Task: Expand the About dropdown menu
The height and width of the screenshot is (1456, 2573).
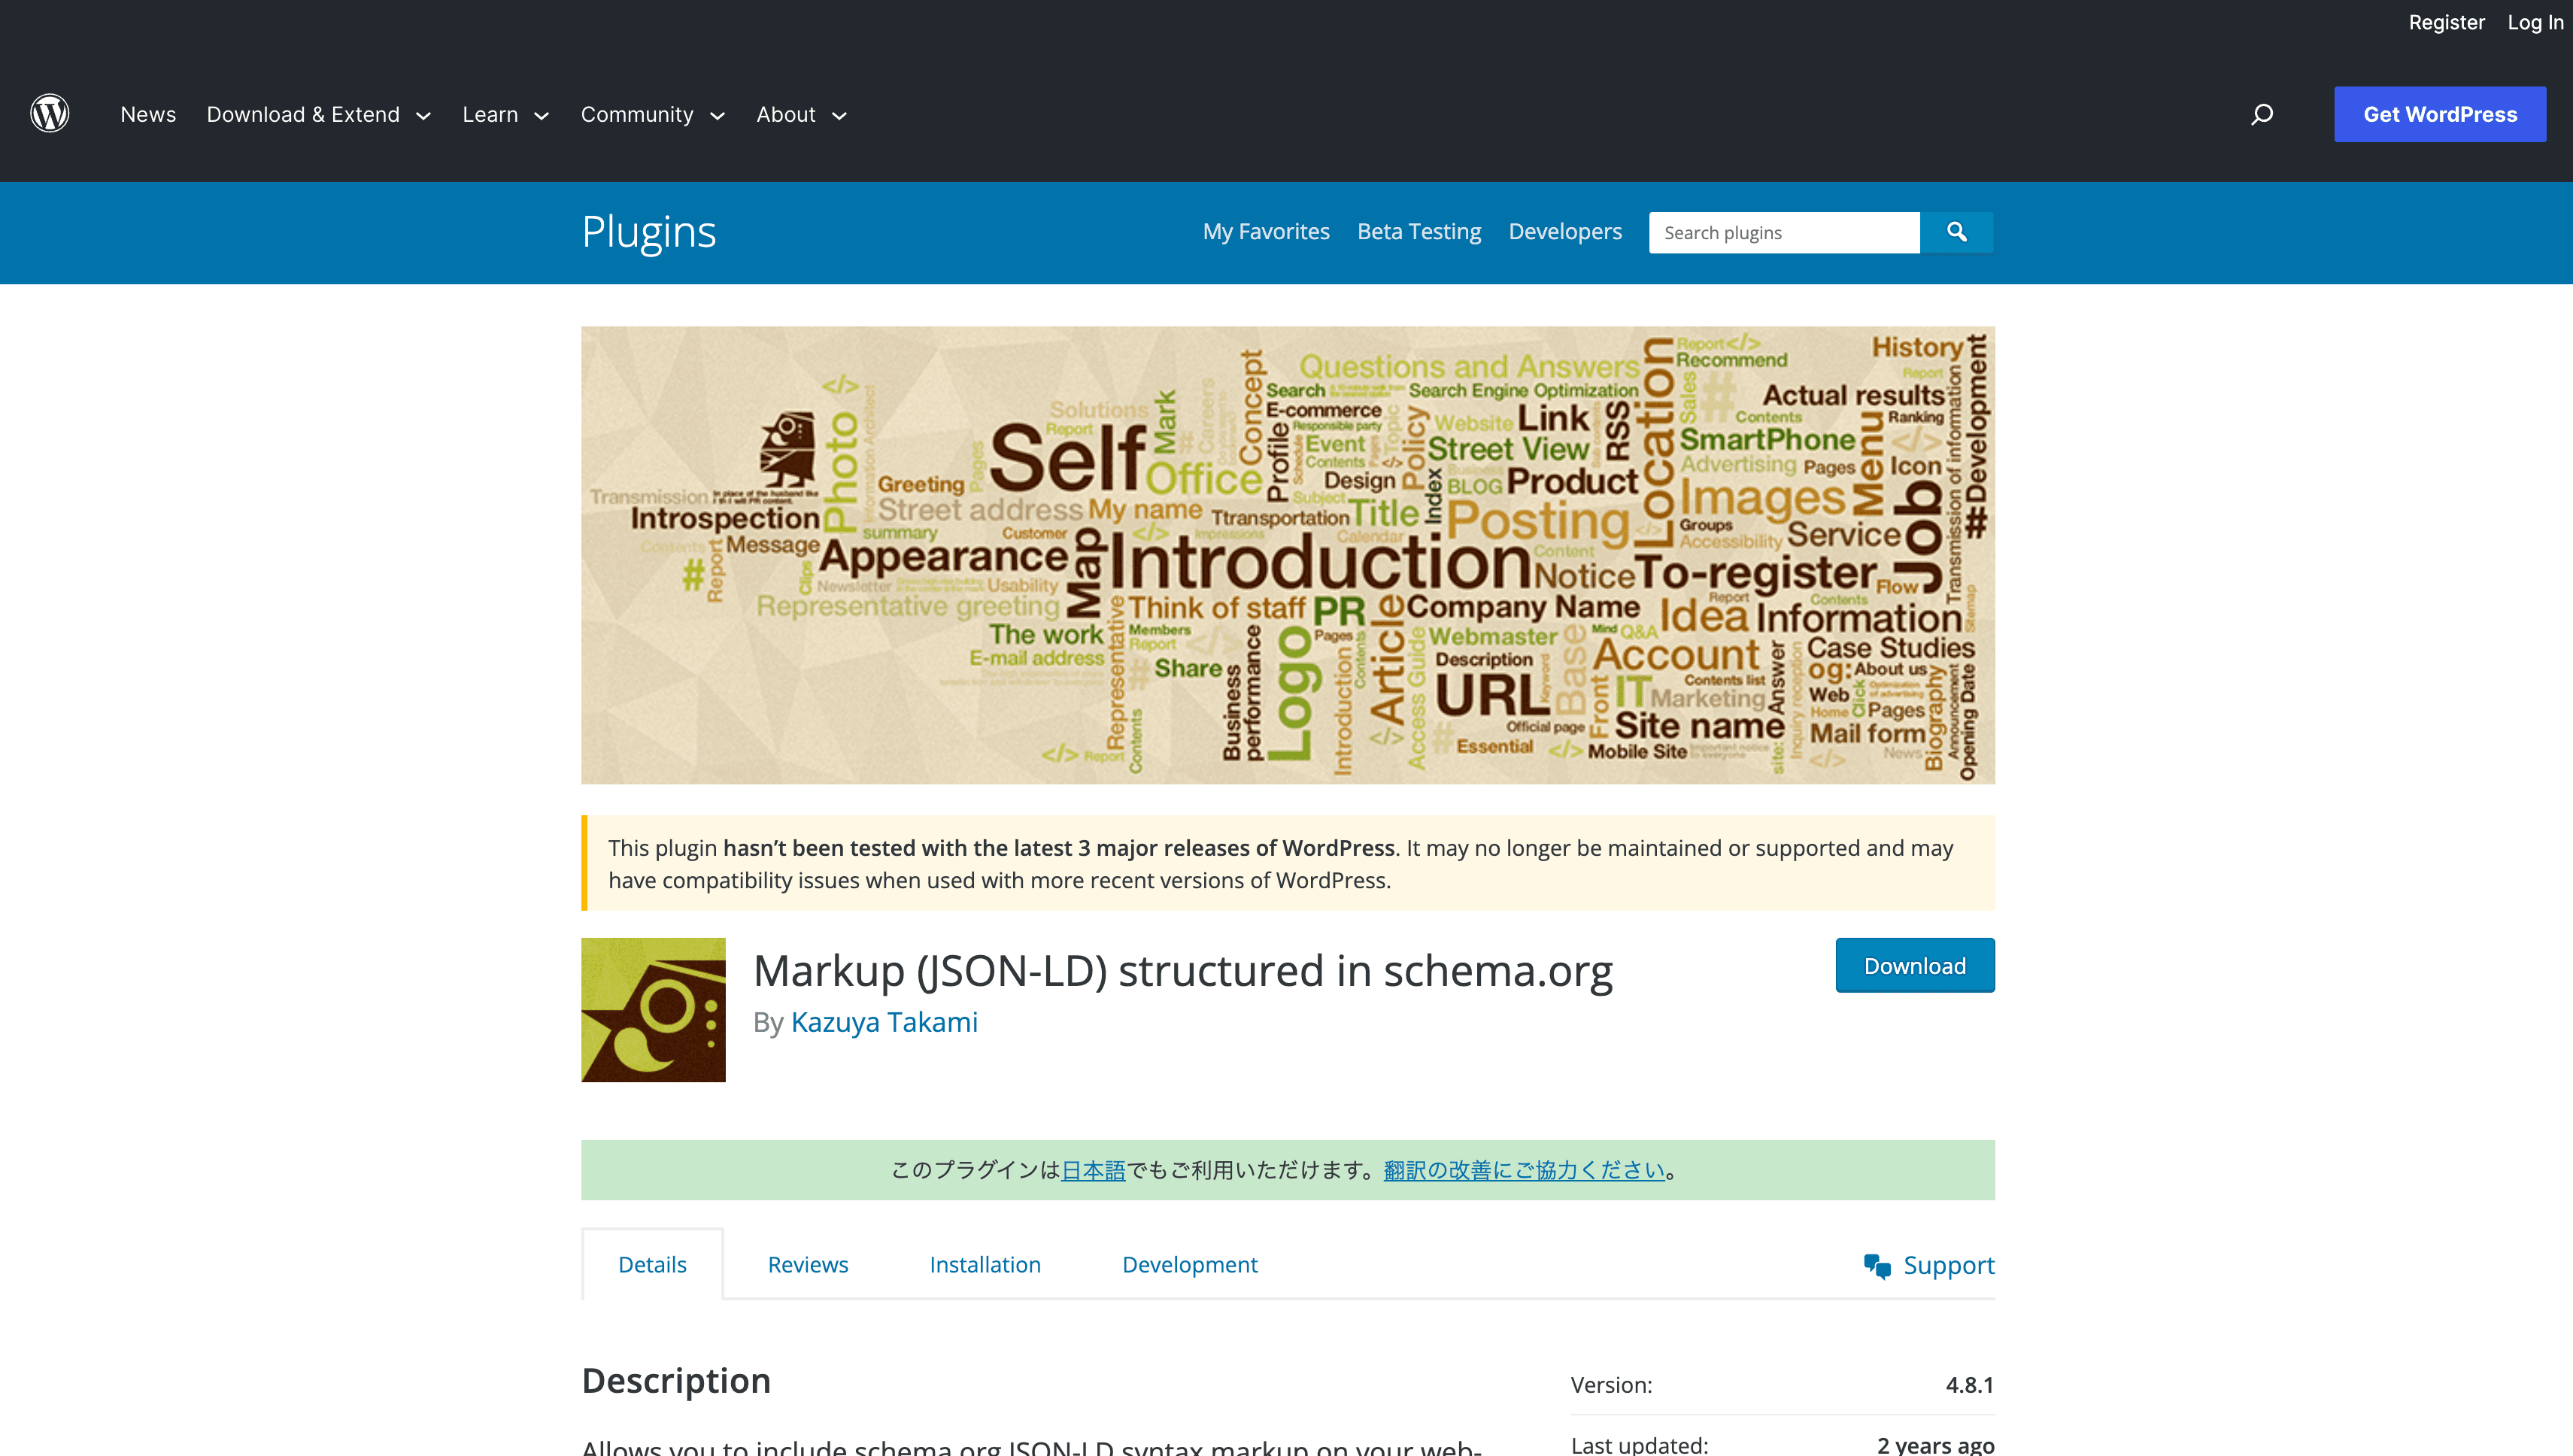Action: [802, 114]
